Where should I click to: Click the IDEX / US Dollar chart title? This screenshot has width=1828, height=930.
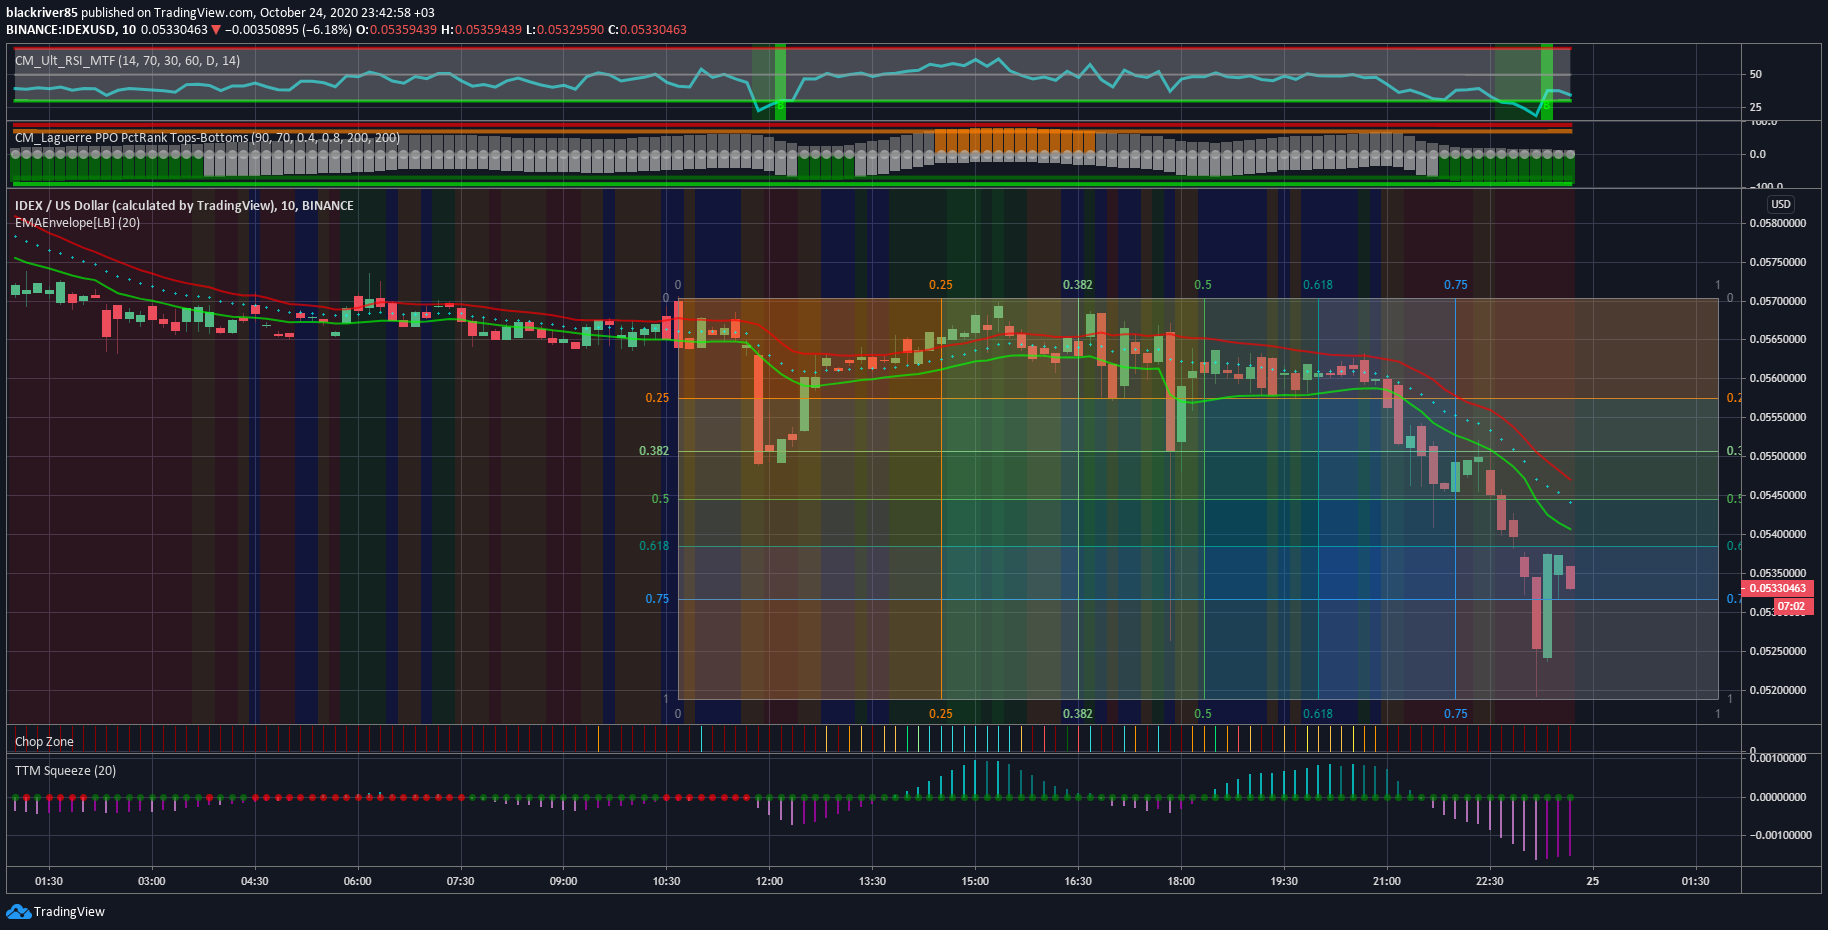[x=184, y=205]
